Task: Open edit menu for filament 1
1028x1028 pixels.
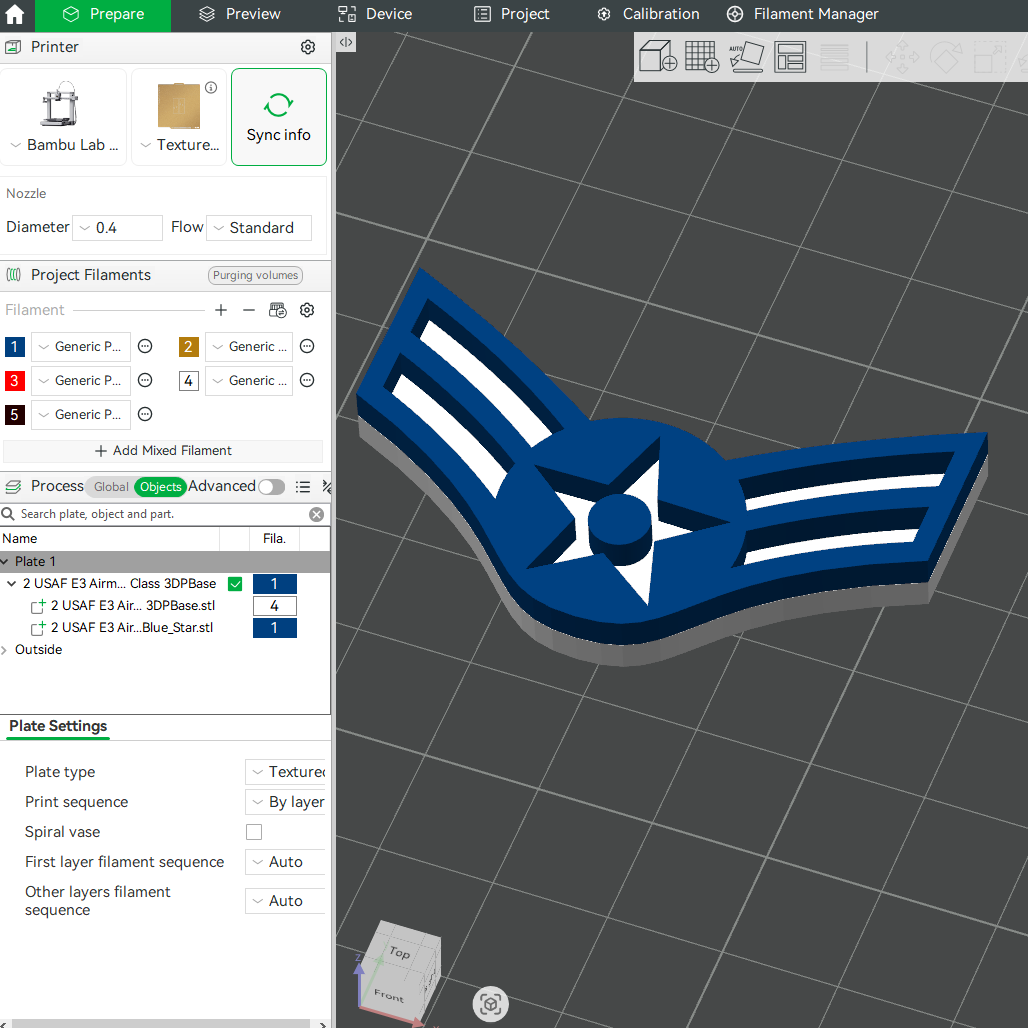Action: point(145,346)
